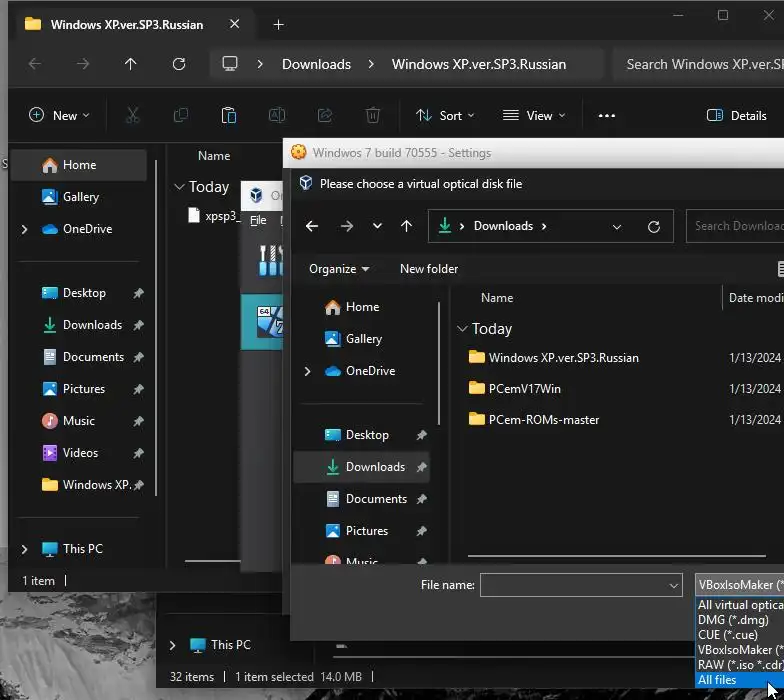This screenshot has height=700, width=784.
Task: Open Pictures in file chooser sidebar
Action: coord(362,531)
